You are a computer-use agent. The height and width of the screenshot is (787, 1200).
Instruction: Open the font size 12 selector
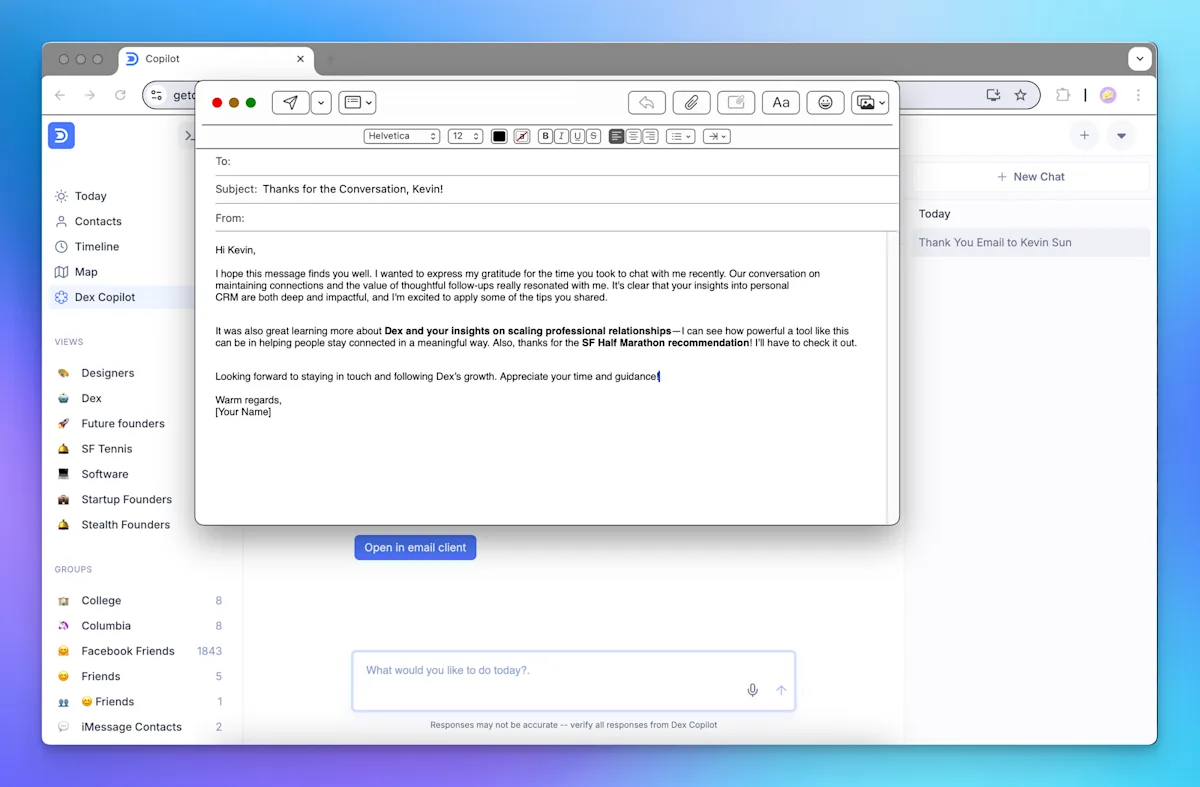465,136
